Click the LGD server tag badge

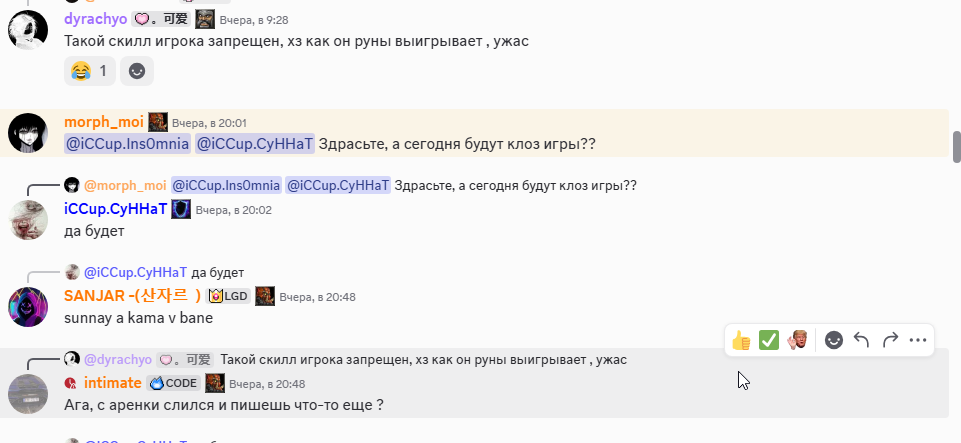[x=228, y=297]
